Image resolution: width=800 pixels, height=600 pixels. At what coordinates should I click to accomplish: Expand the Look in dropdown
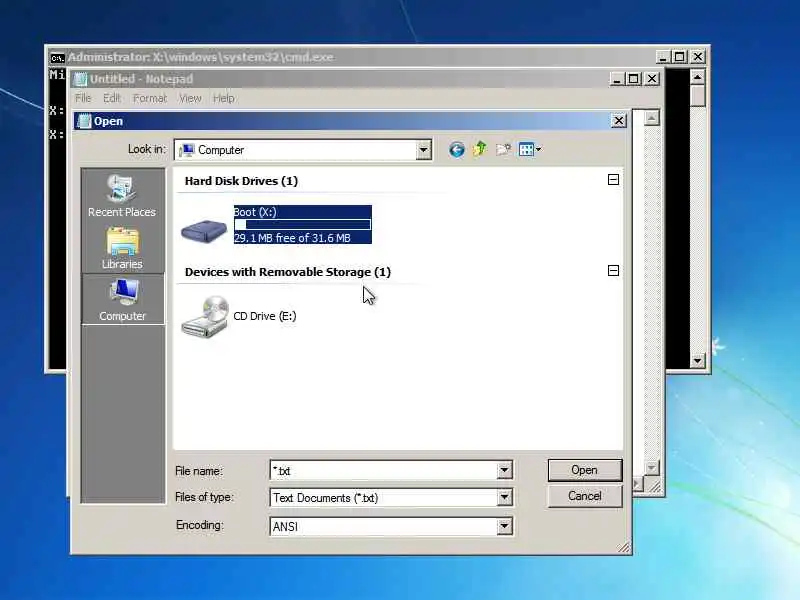coord(423,150)
